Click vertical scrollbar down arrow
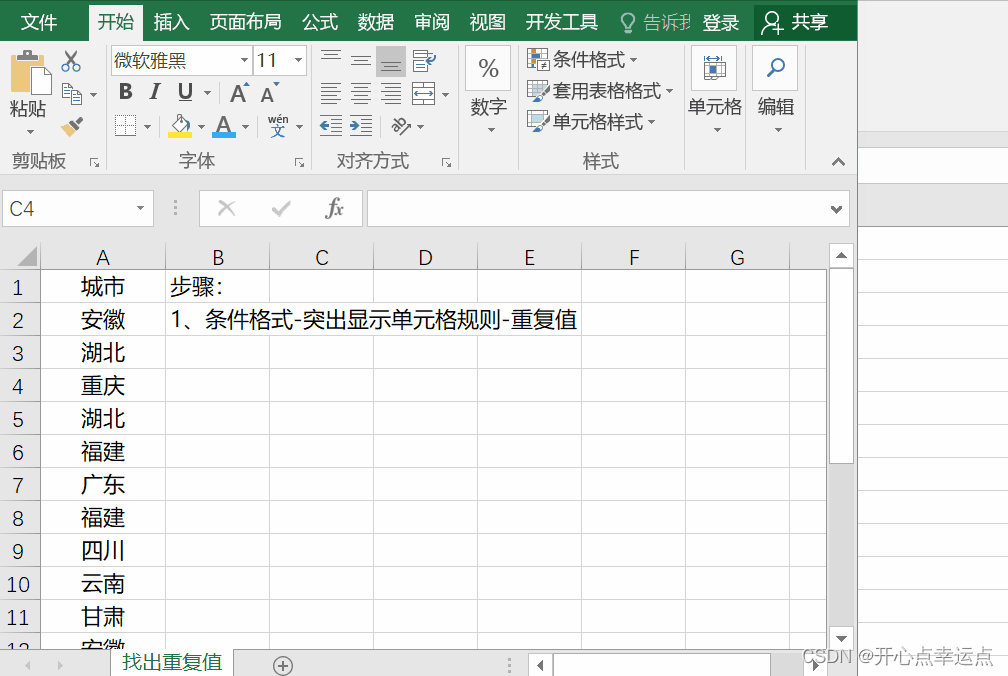Image resolution: width=1008 pixels, height=676 pixels. [842, 638]
